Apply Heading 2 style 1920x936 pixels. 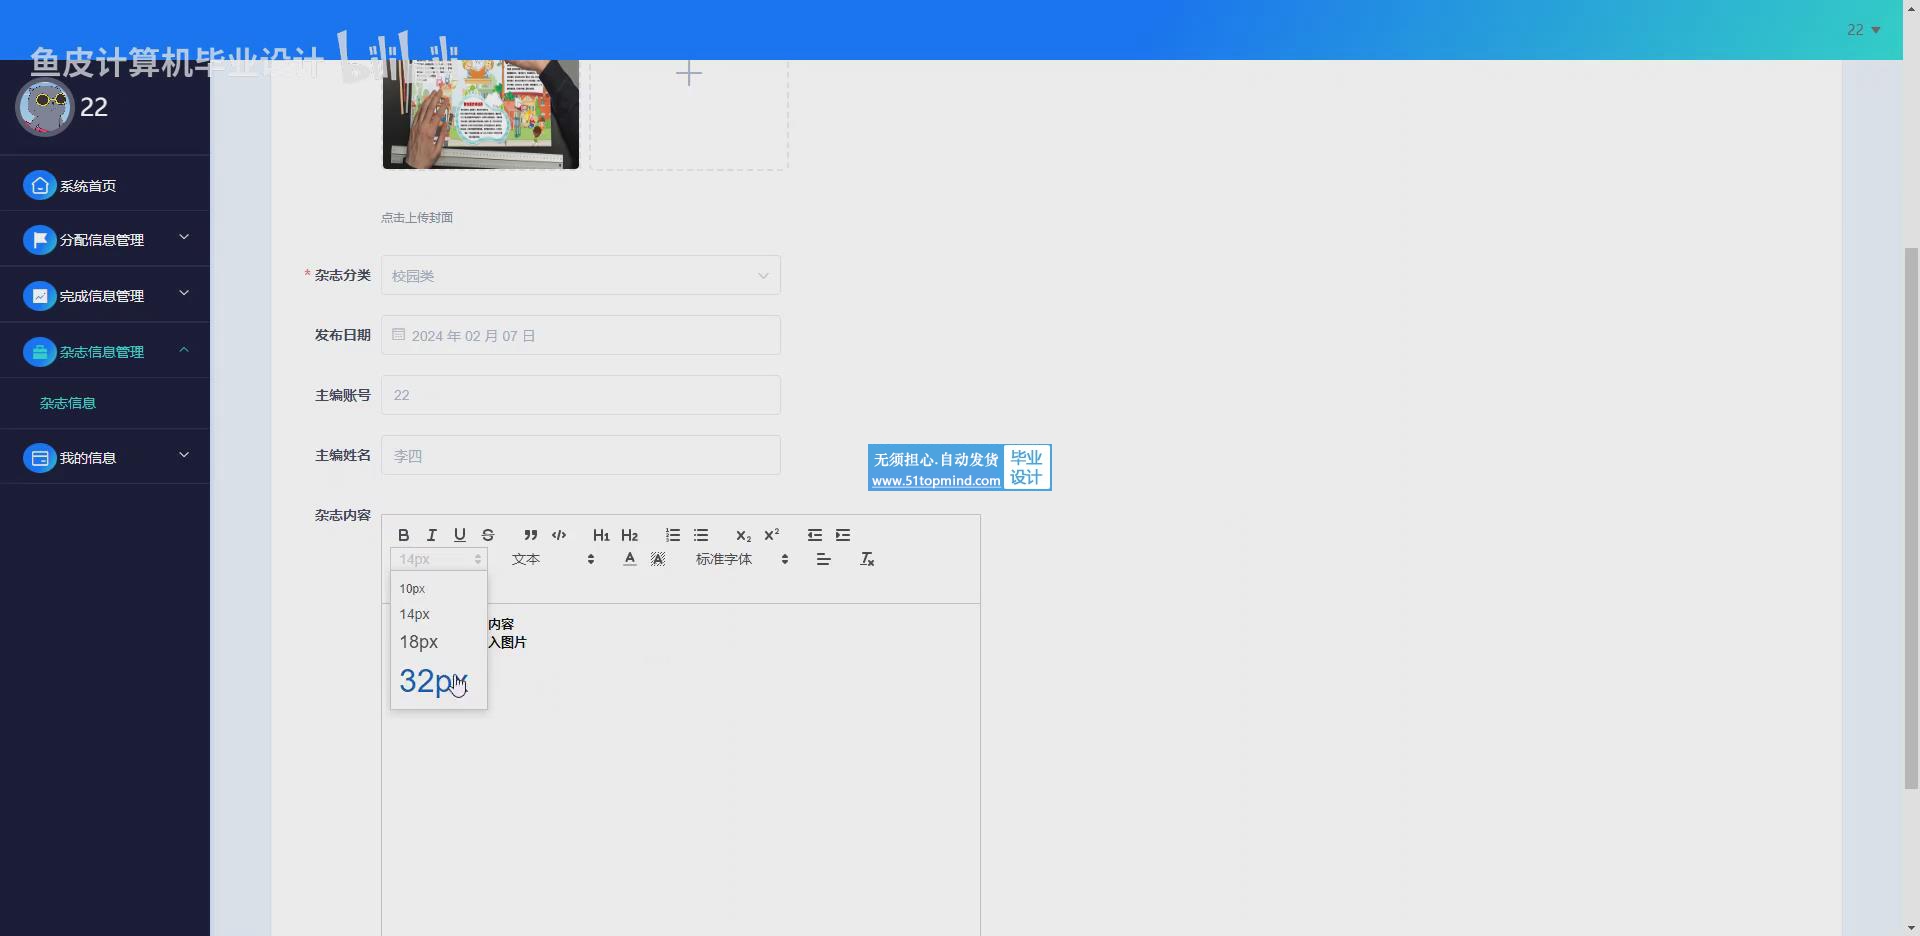(629, 535)
